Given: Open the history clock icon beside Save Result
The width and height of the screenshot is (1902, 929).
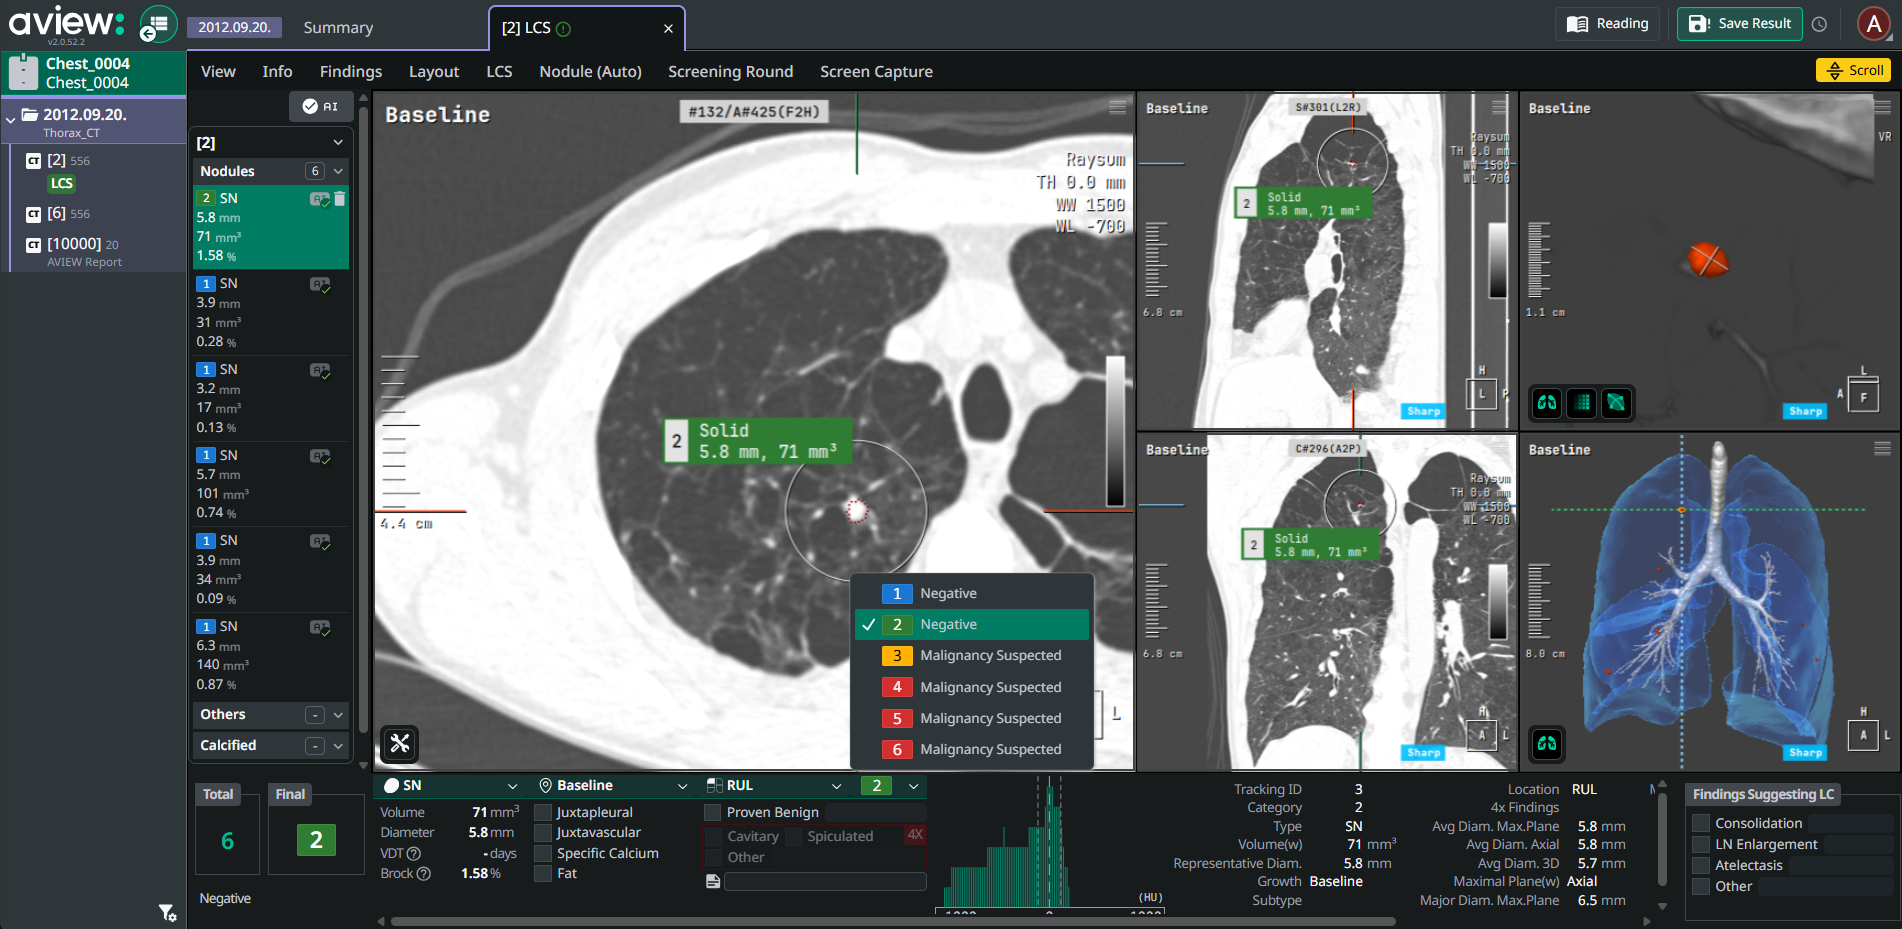Looking at the screenshot, I should tap(1820, 24).
